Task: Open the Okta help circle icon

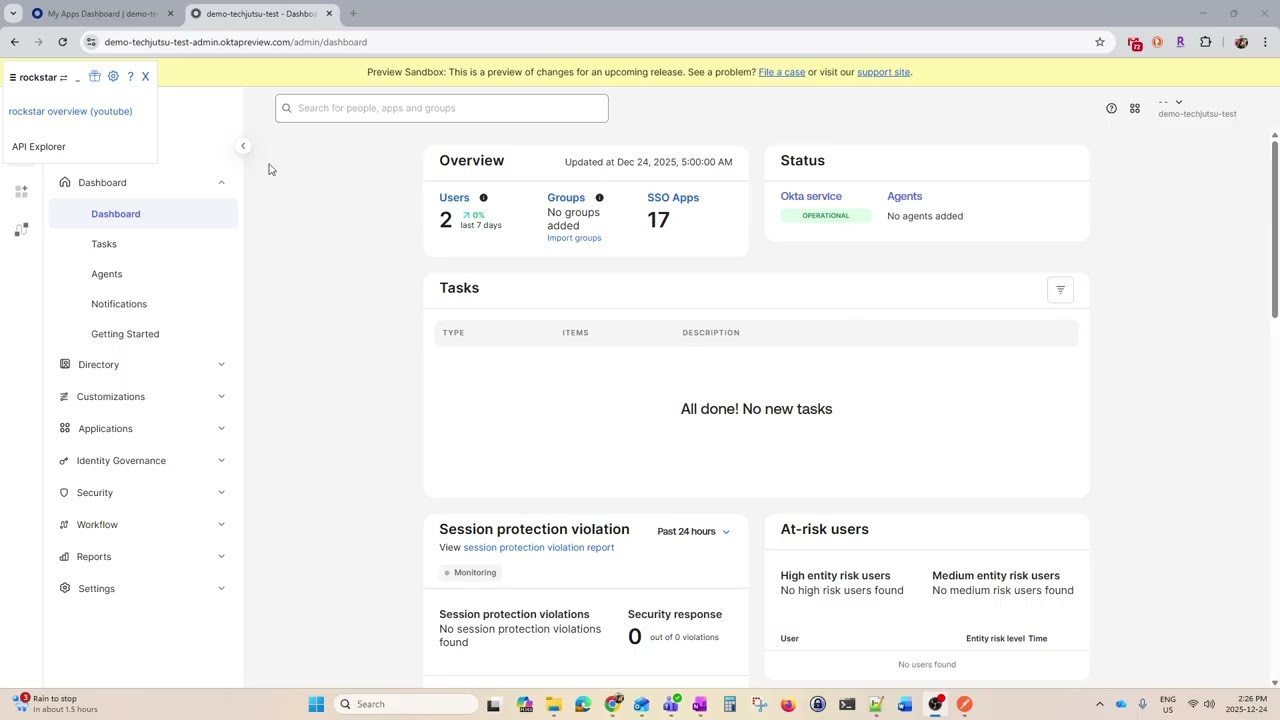Action: (1111, 108)
